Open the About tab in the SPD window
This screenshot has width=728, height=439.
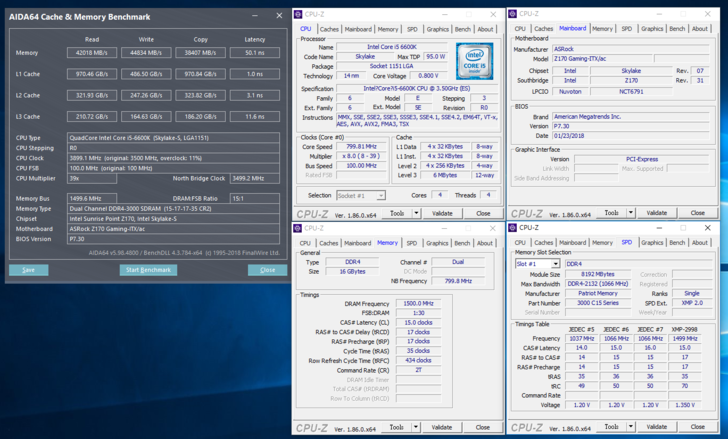point(699,243)
